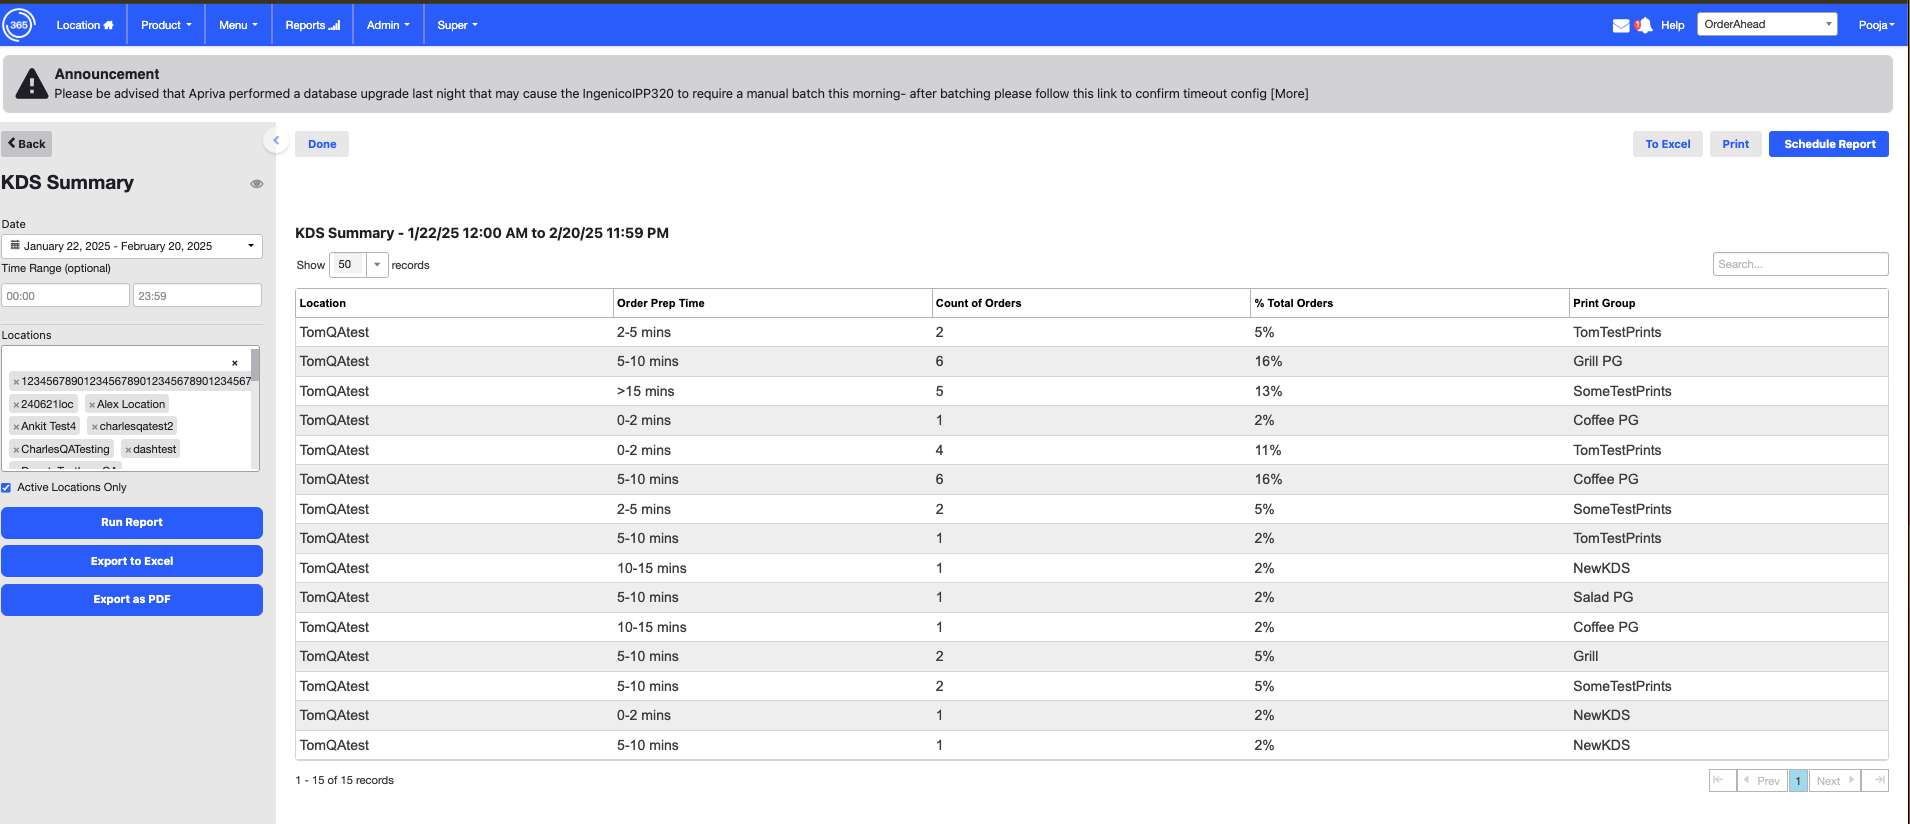Click the Schedule Report button
Screen dimensions: 1910x824
[1829, 144]
